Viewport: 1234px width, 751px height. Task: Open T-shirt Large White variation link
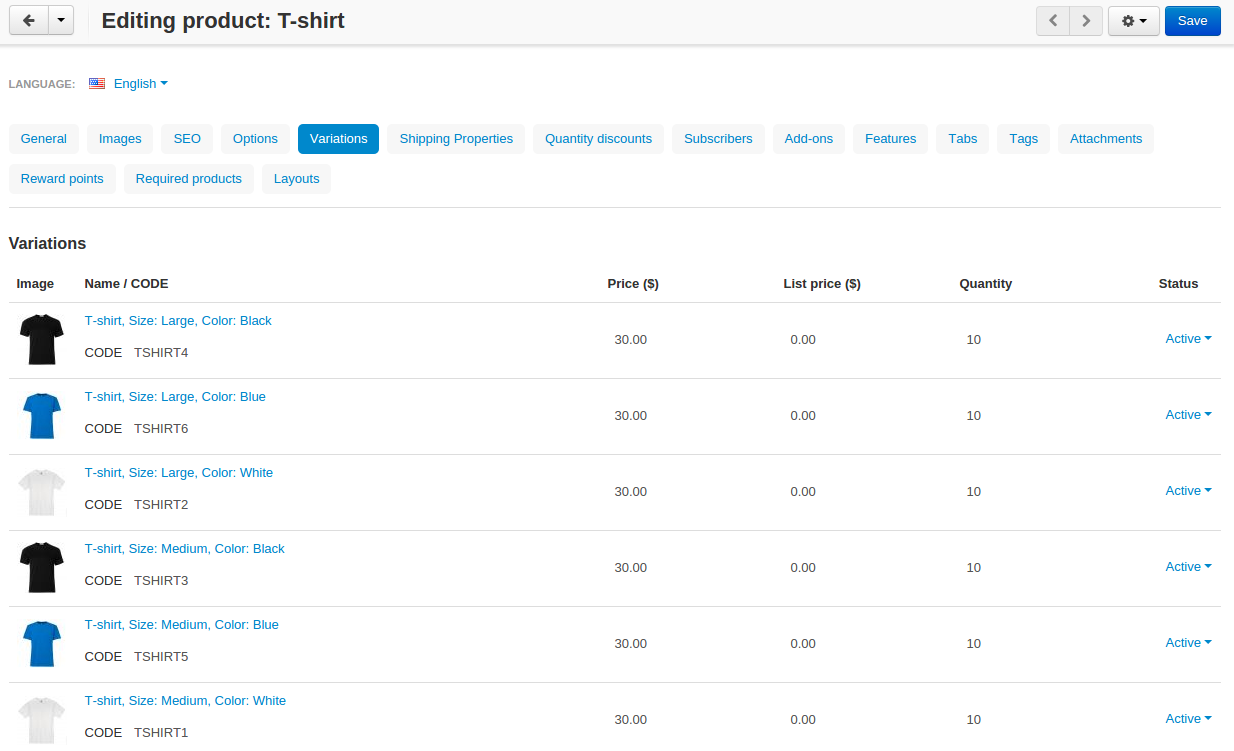pyautogui.click(x=179, y=473)
